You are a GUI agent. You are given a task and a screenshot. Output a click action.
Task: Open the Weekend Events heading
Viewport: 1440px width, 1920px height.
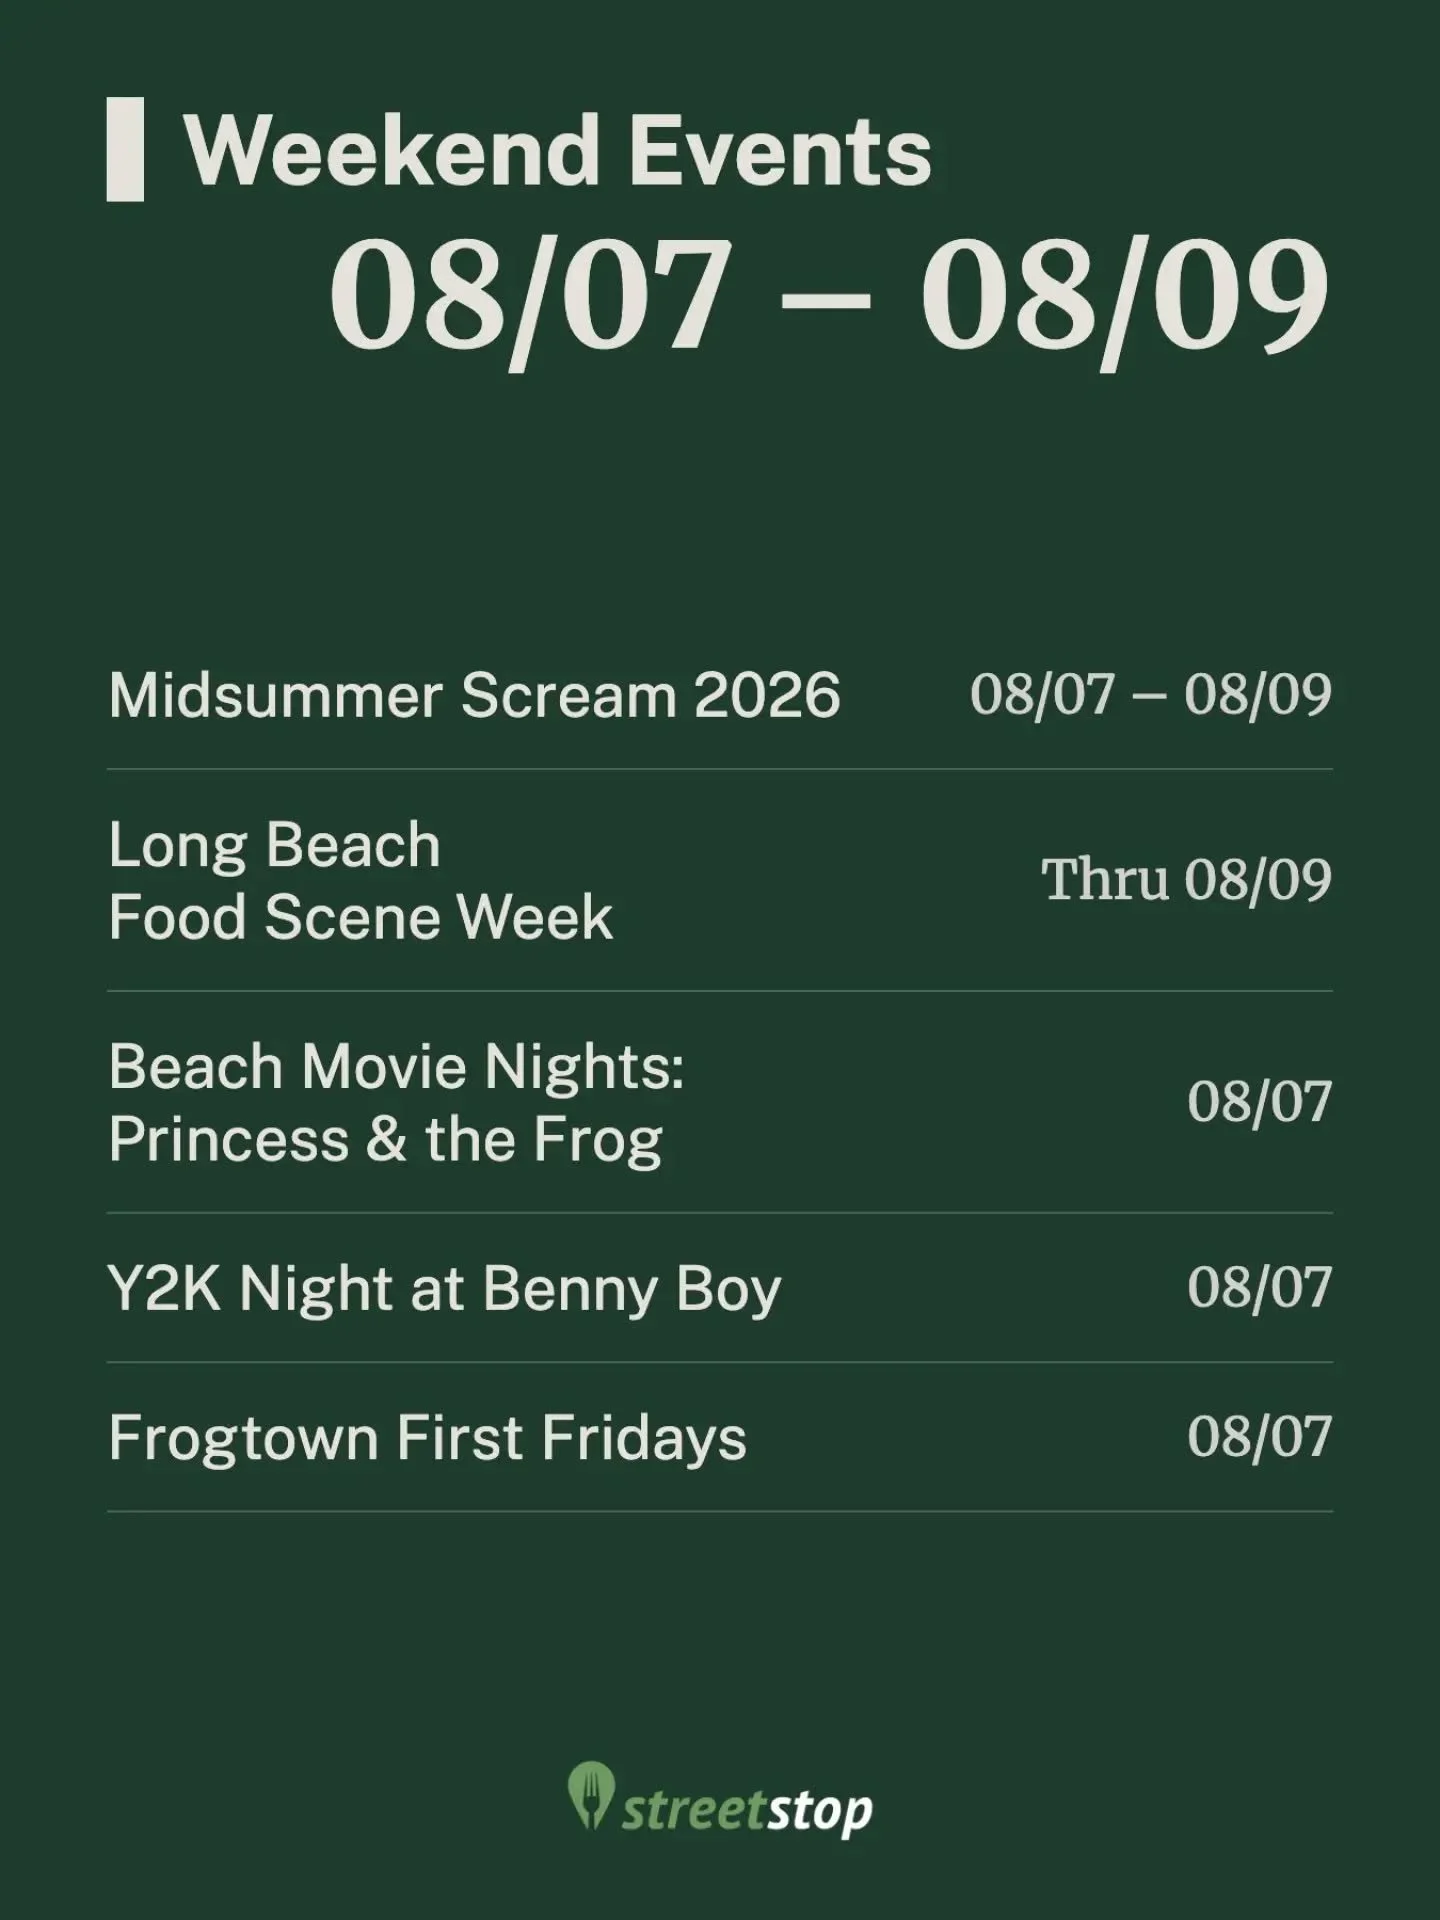pos(558,151)
